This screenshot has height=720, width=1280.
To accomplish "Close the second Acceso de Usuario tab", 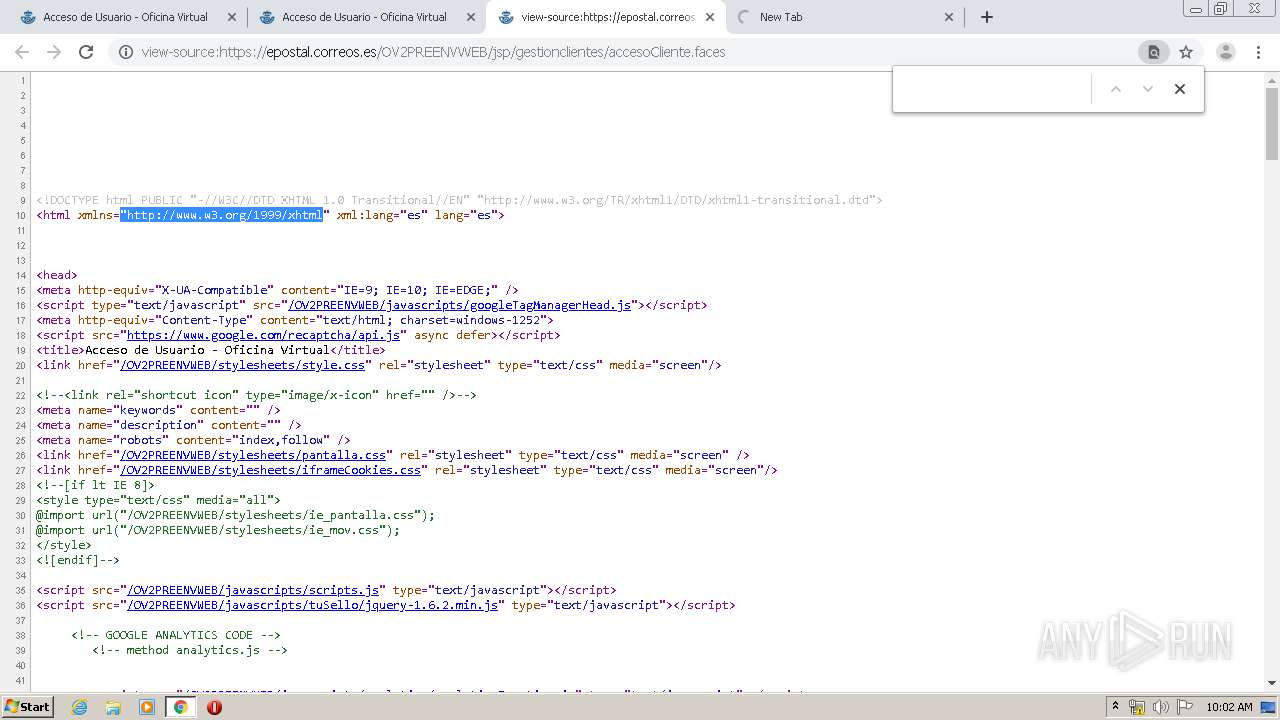I will (x=471, y=17).
